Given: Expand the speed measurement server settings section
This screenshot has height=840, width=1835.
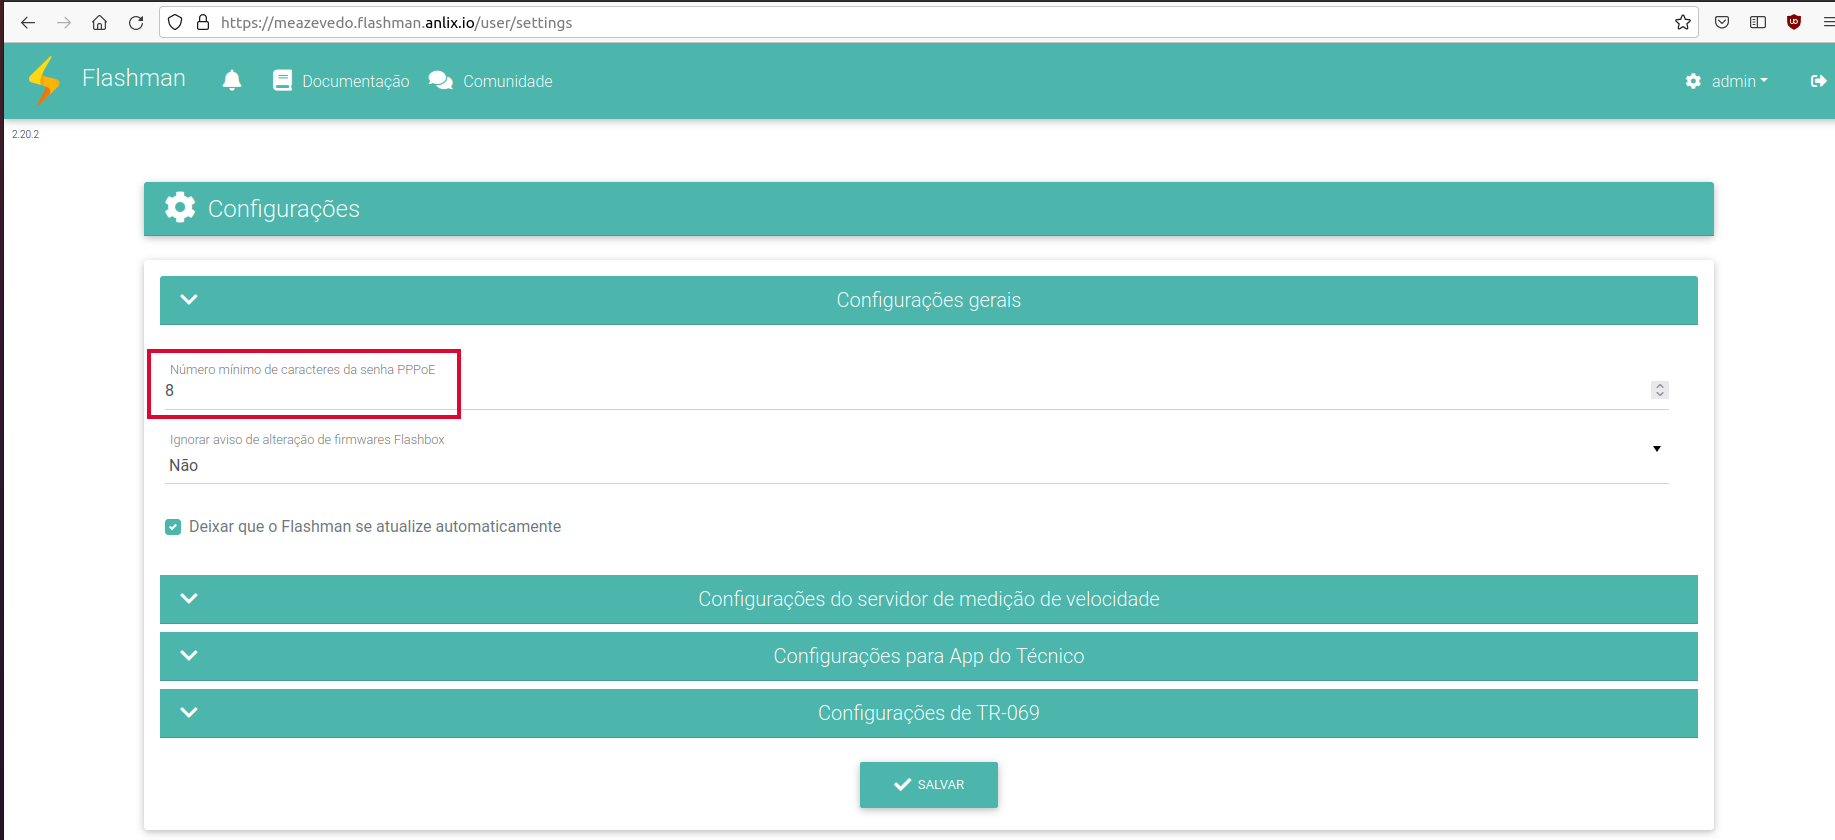Looking at the screenshot, I should click(928, 599).
